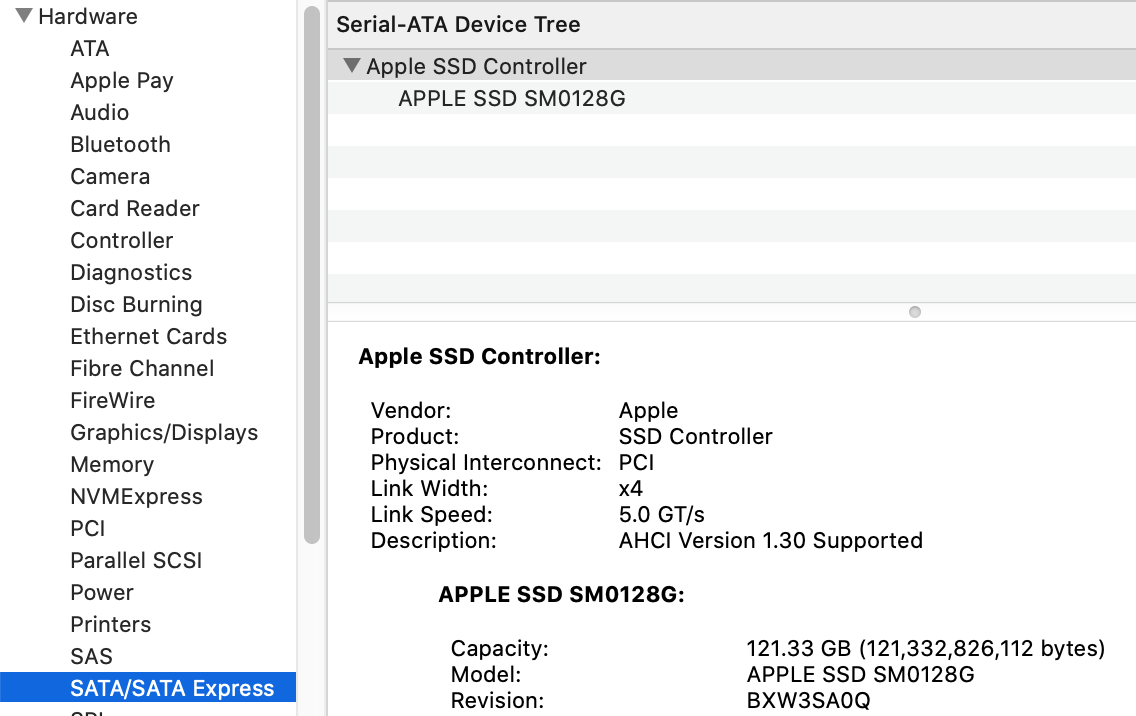Select the Apple SSD Controller tree row
The image size is (1136, 716).
(732, 66)
